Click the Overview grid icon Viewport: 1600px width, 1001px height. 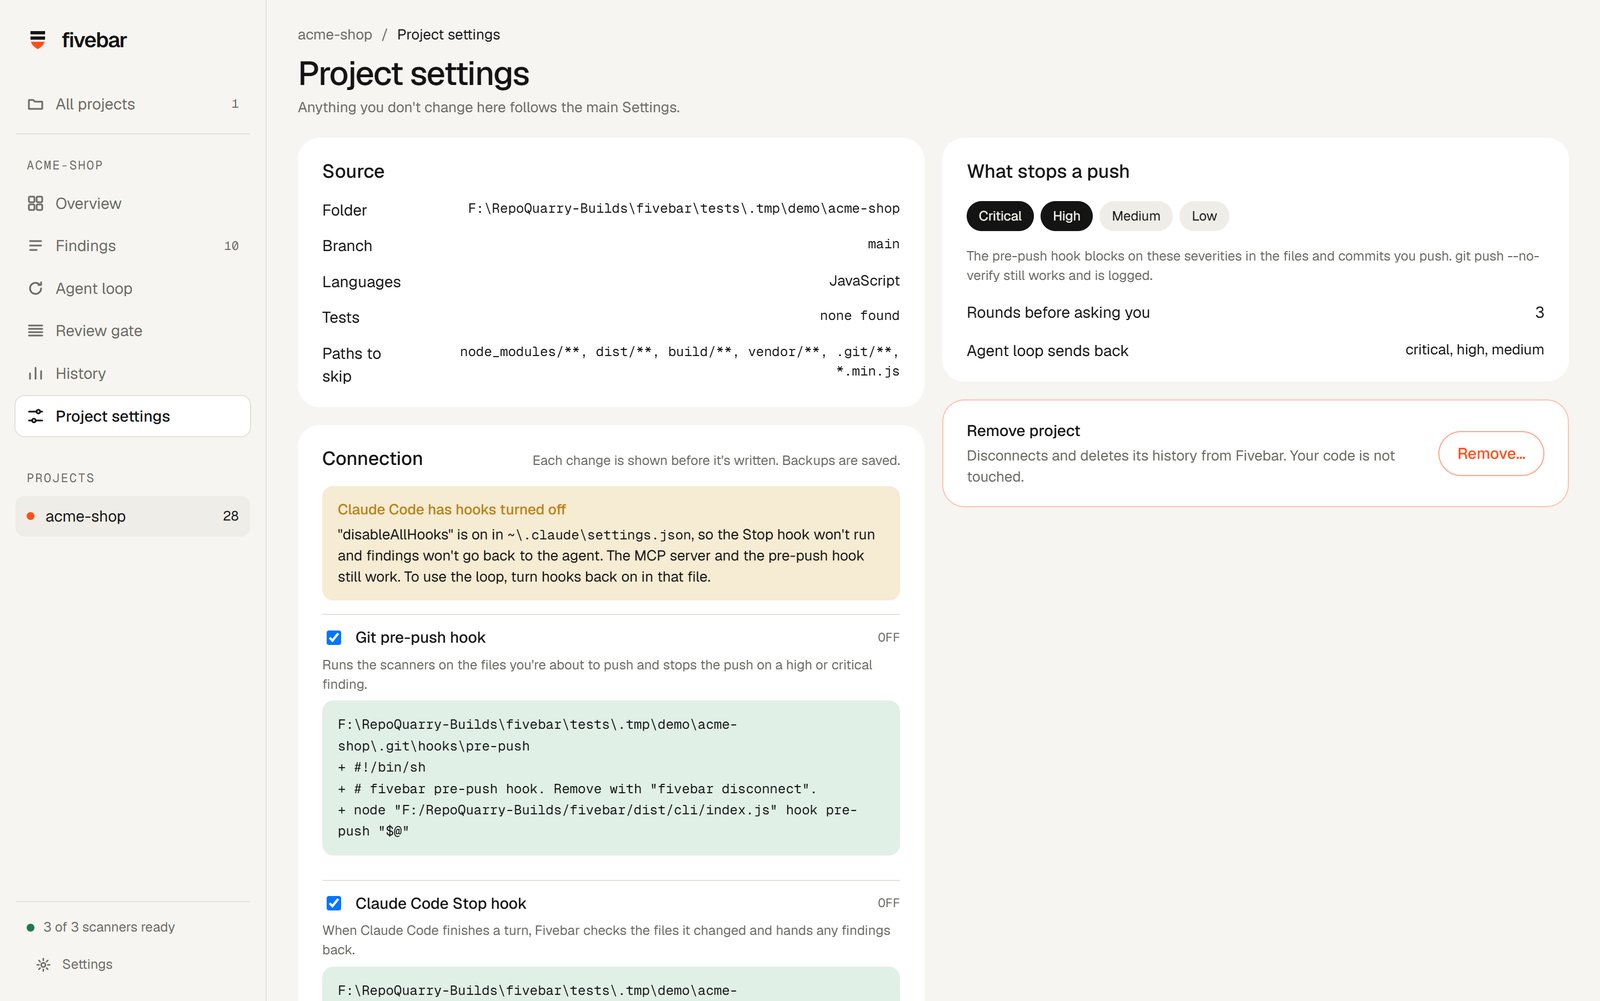tap(36, 204)
